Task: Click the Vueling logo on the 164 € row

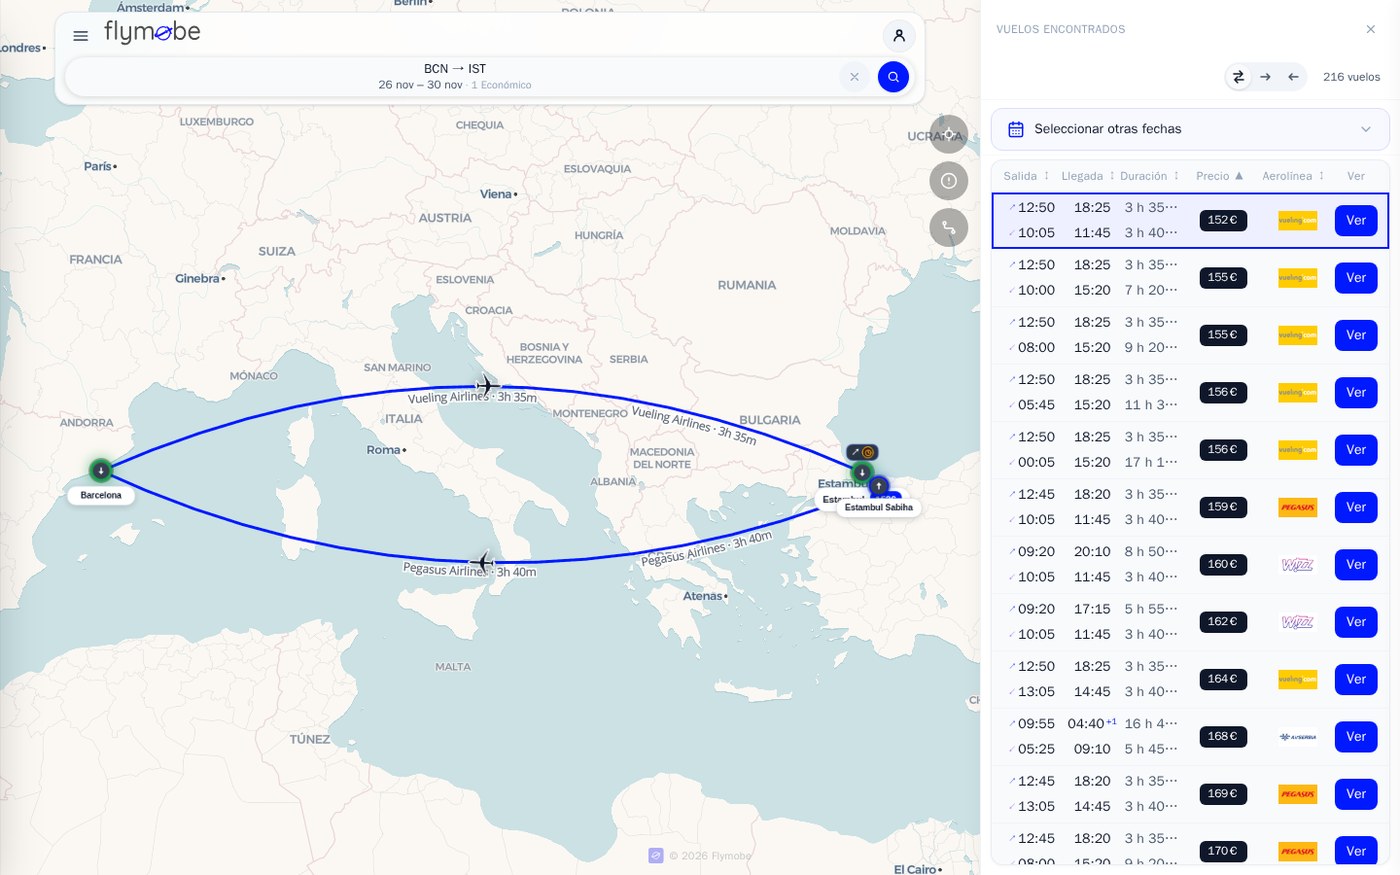Action: tap(1298, 679)
